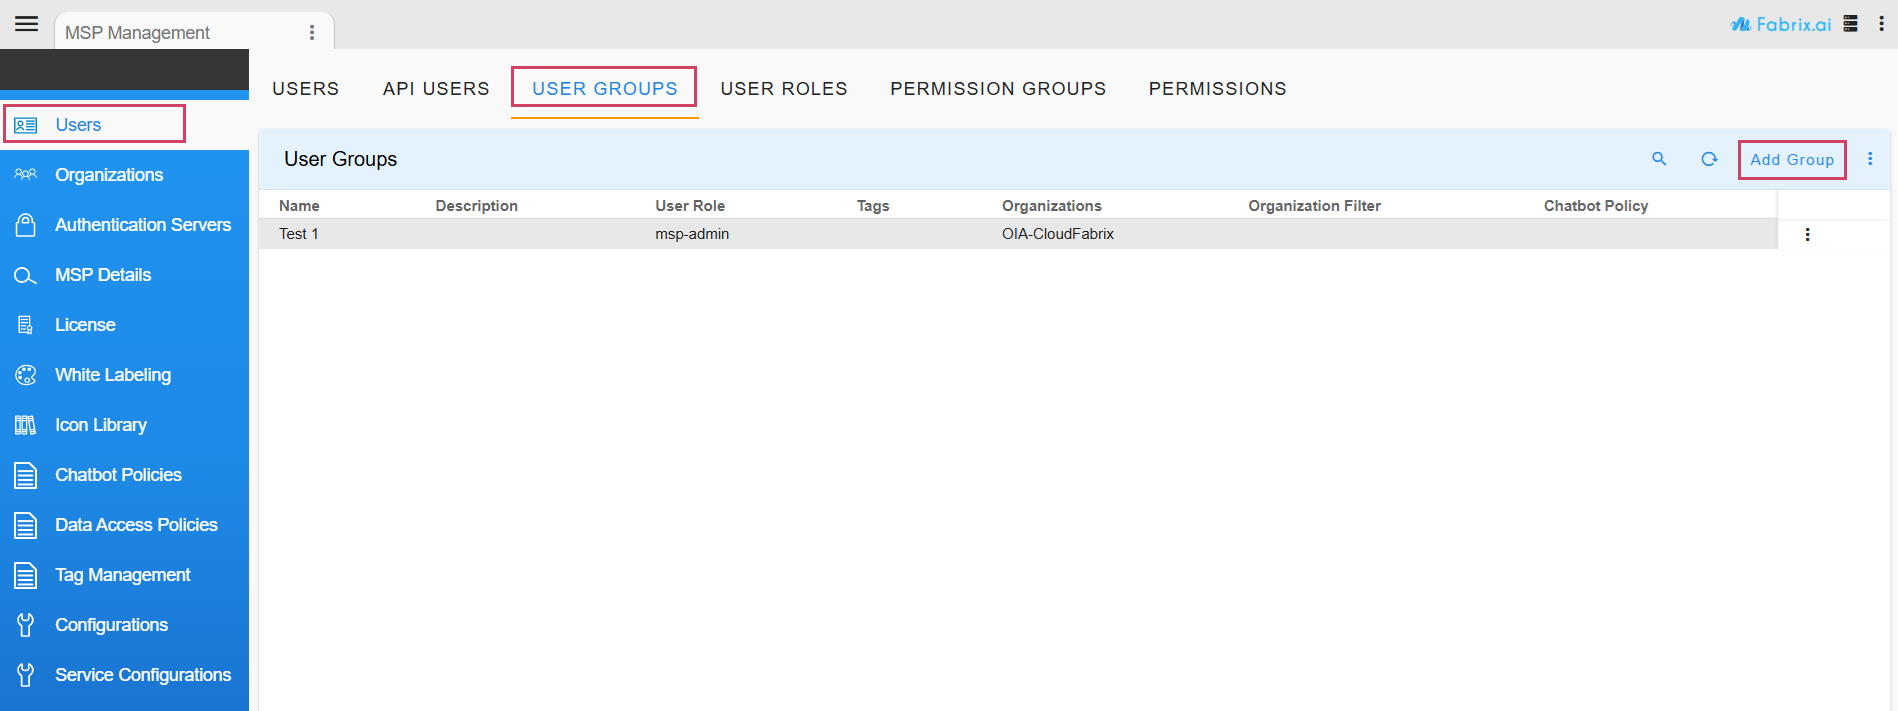Image resolution: width=1898 pixels, height=711 pixels.
Task: Open the License section
Action: (x=85, y=325)
